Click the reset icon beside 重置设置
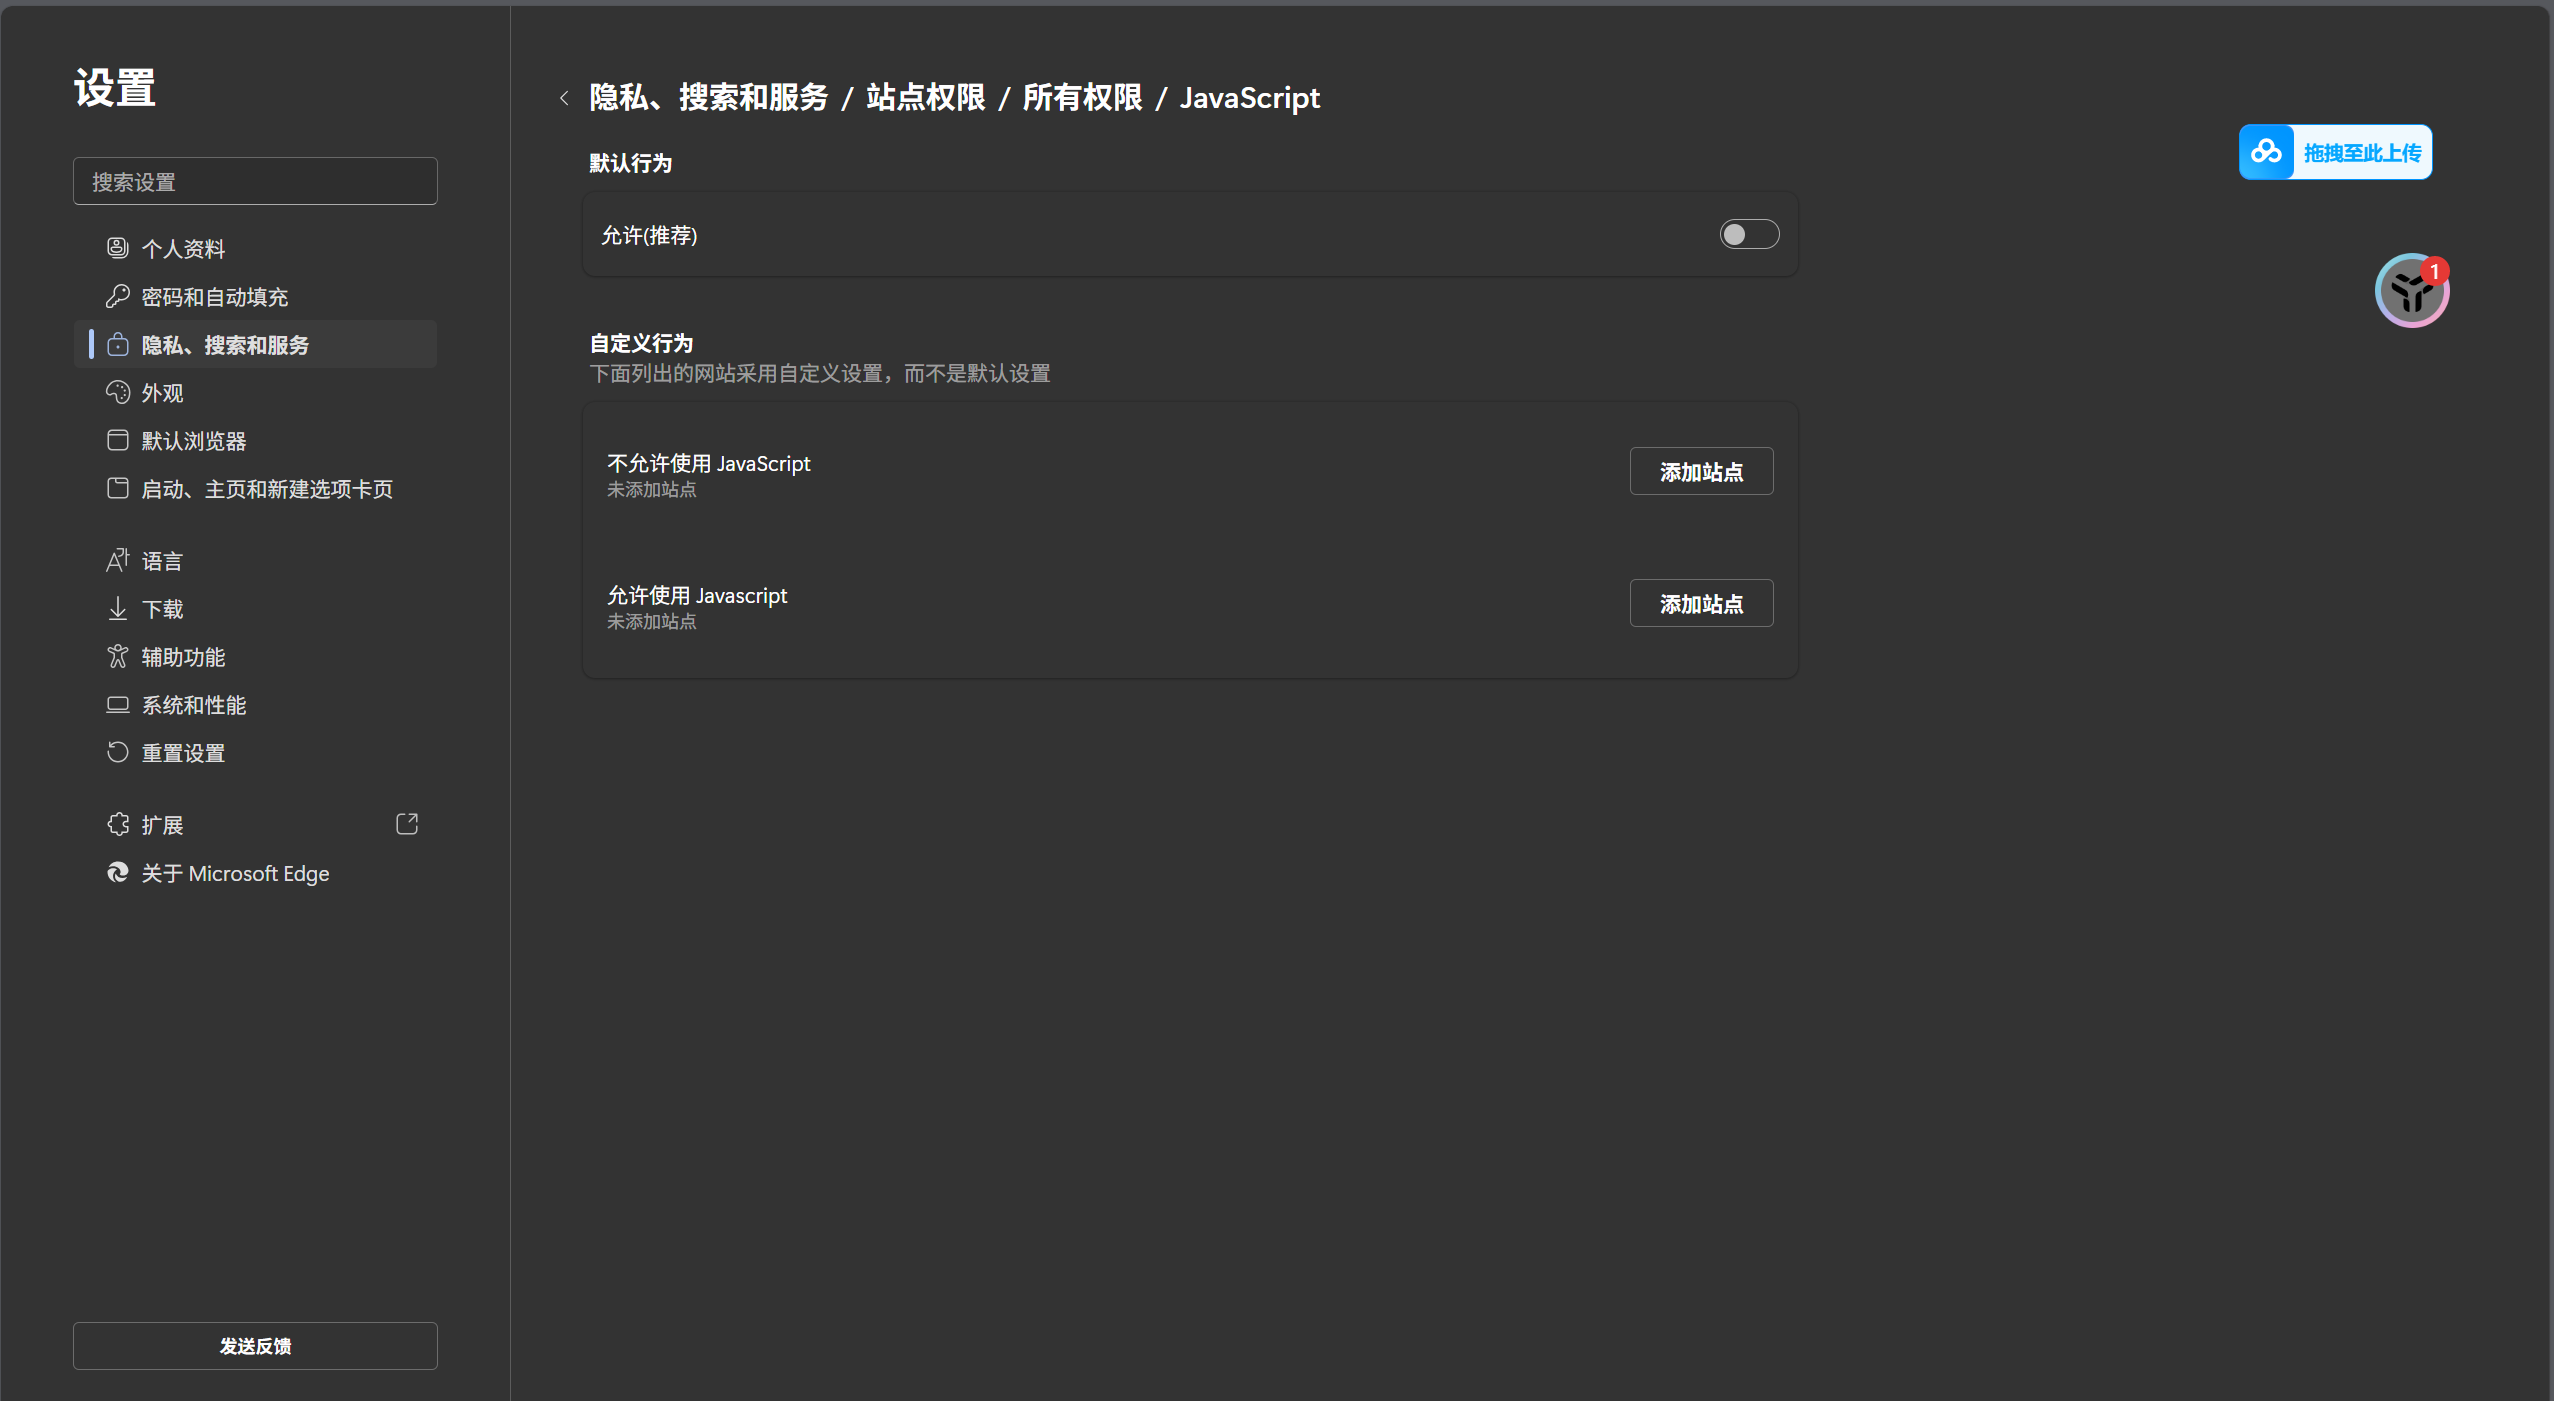 [x=118, y=752]
